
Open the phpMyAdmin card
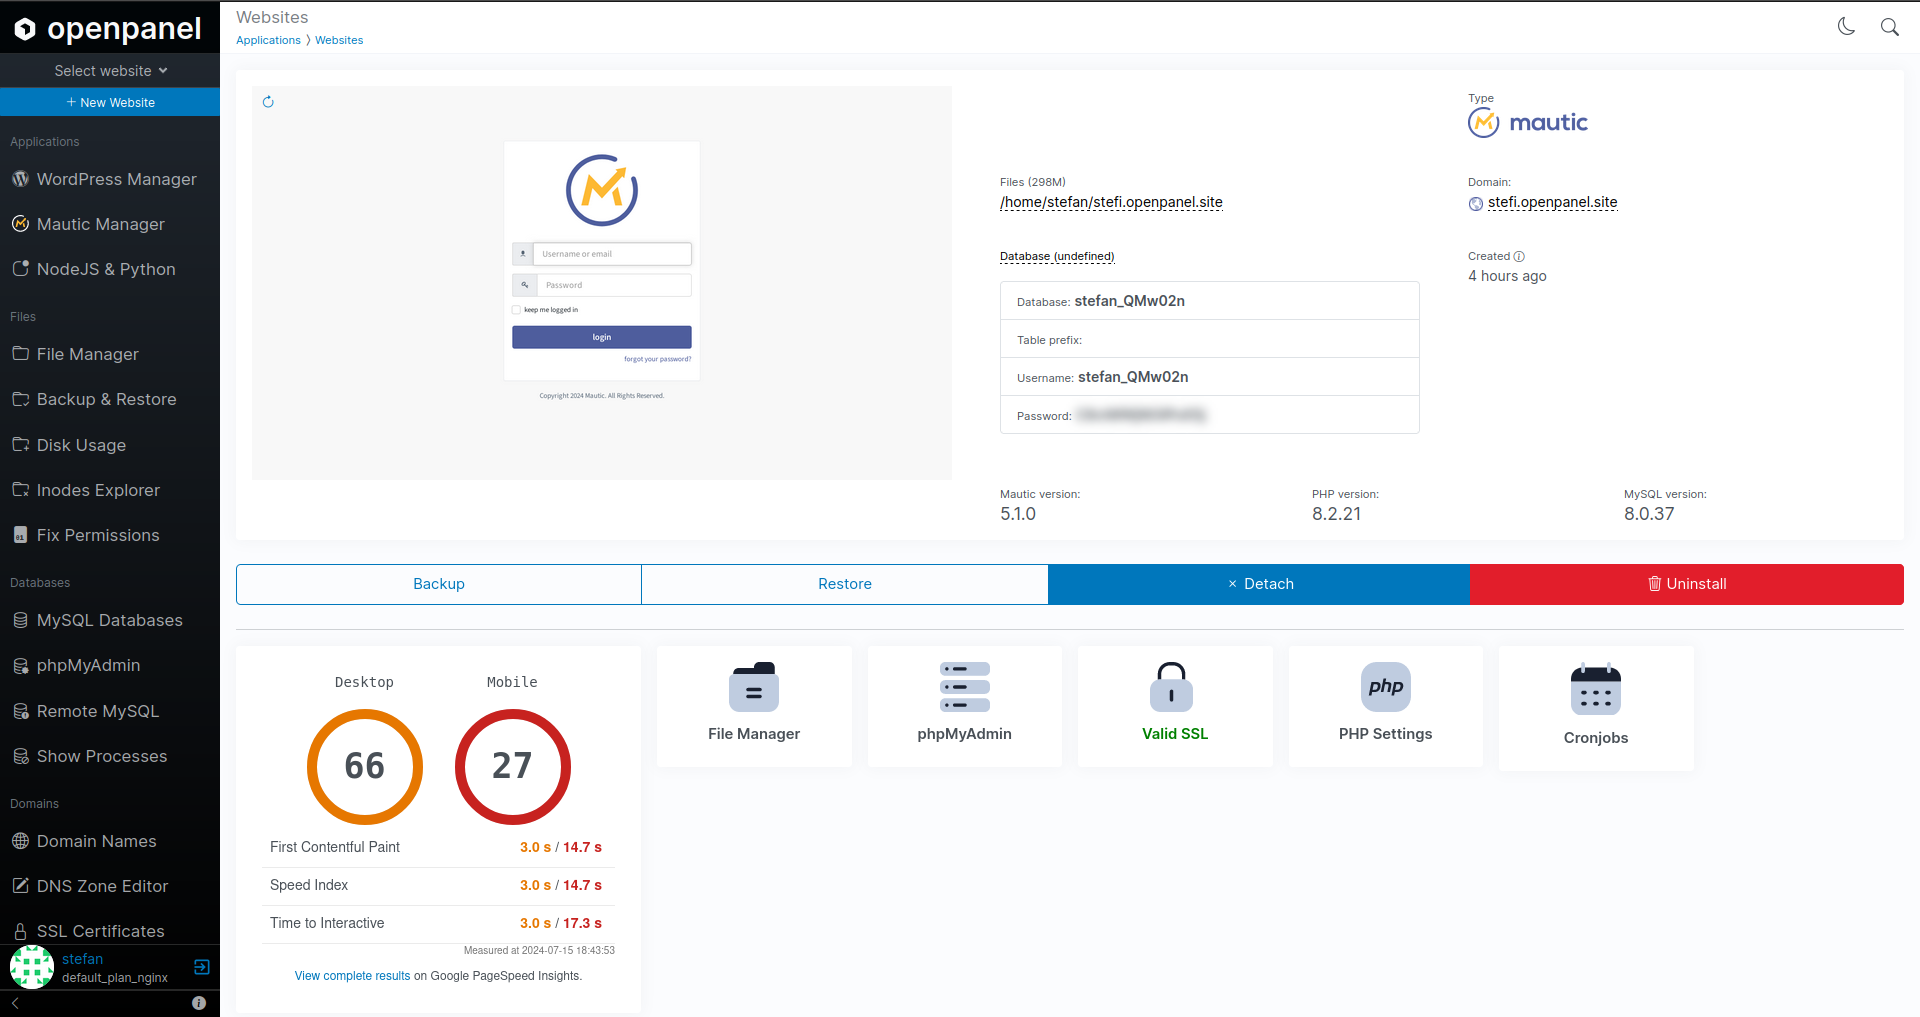pos(964,706)
